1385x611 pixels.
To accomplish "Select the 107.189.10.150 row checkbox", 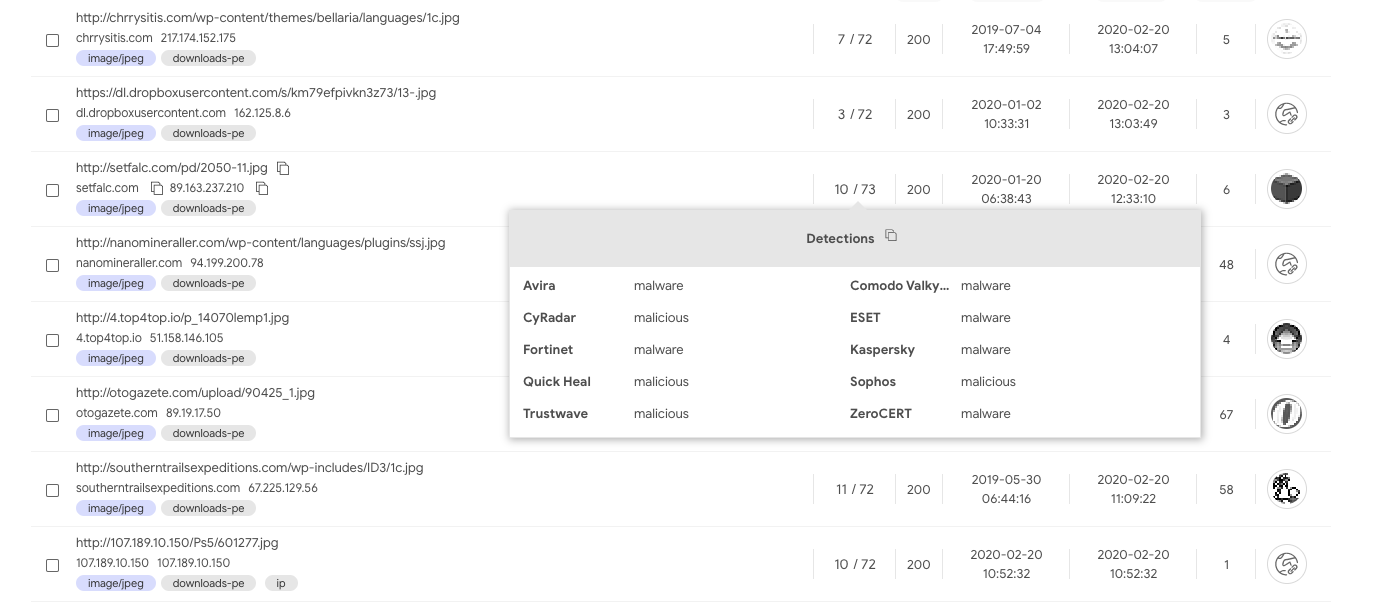I will pos(53,565).
